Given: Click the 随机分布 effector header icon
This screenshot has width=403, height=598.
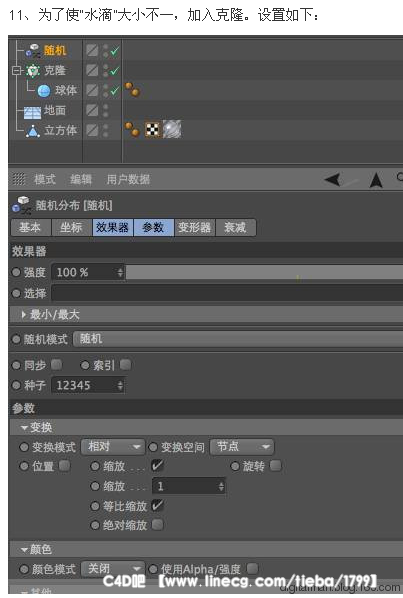Looking at the screenshot, I should (x=21, y=205).
